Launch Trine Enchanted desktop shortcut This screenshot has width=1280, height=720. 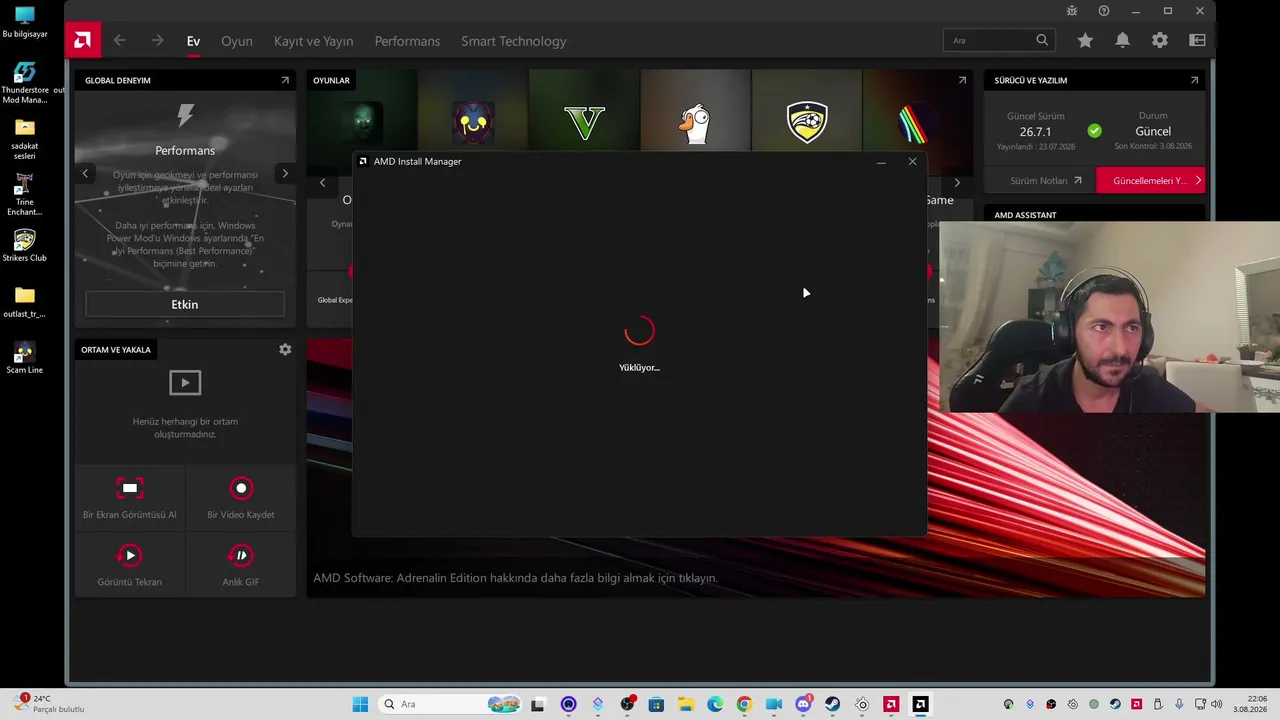[x=25, y=195]
